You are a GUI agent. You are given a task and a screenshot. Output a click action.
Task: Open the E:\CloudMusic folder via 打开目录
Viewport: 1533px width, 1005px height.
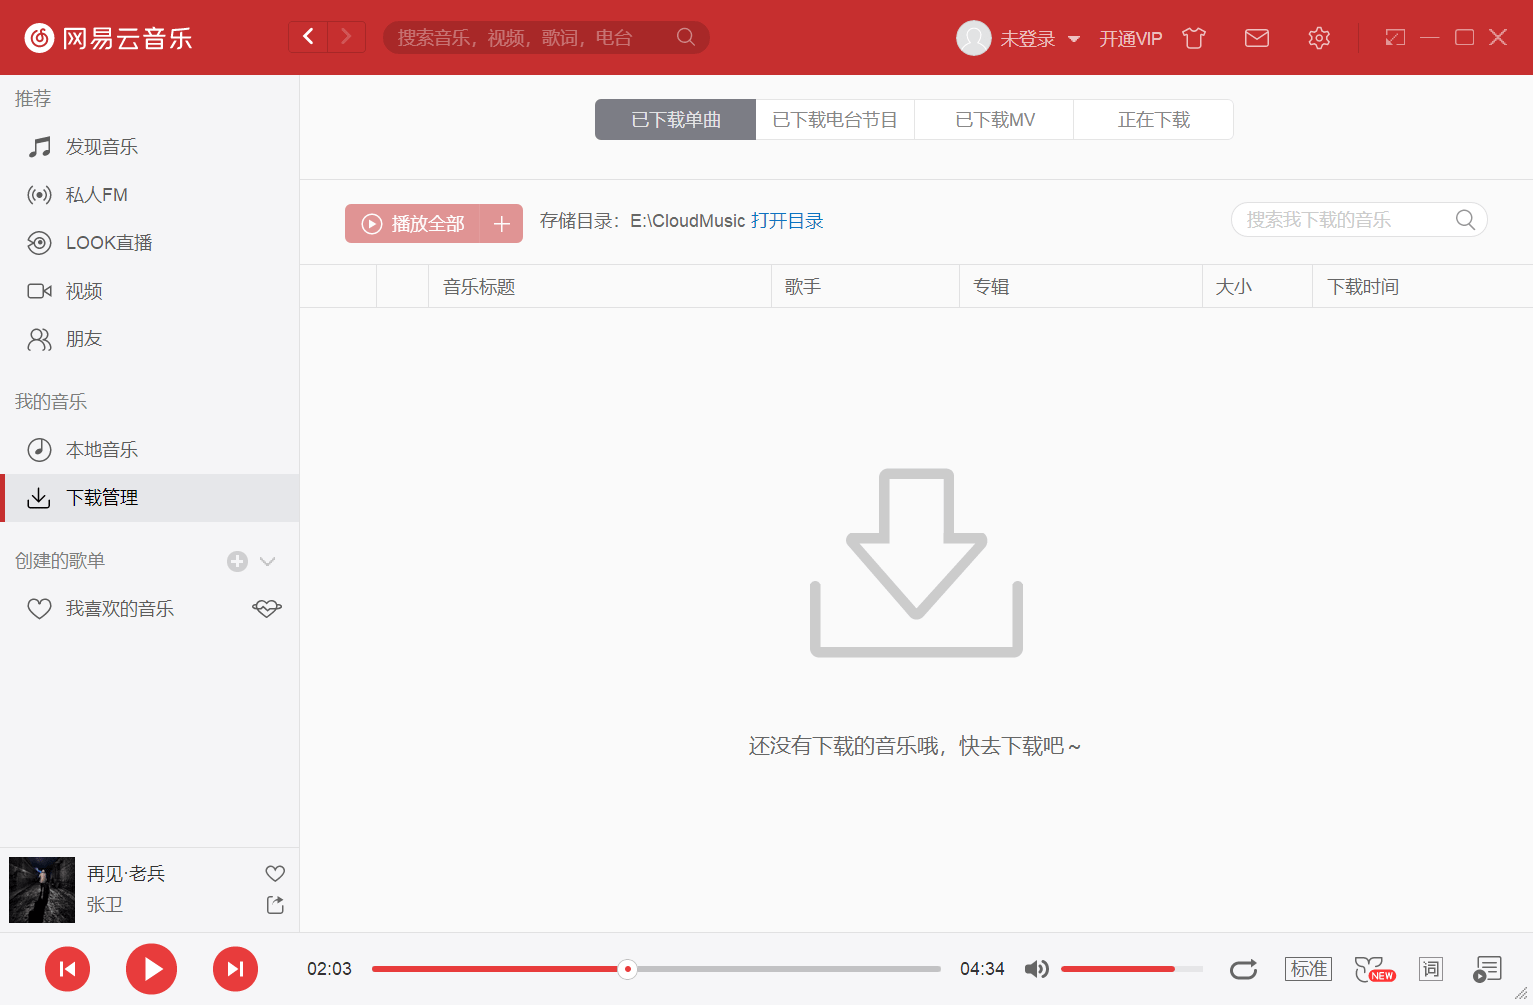[x=789, y=220]
